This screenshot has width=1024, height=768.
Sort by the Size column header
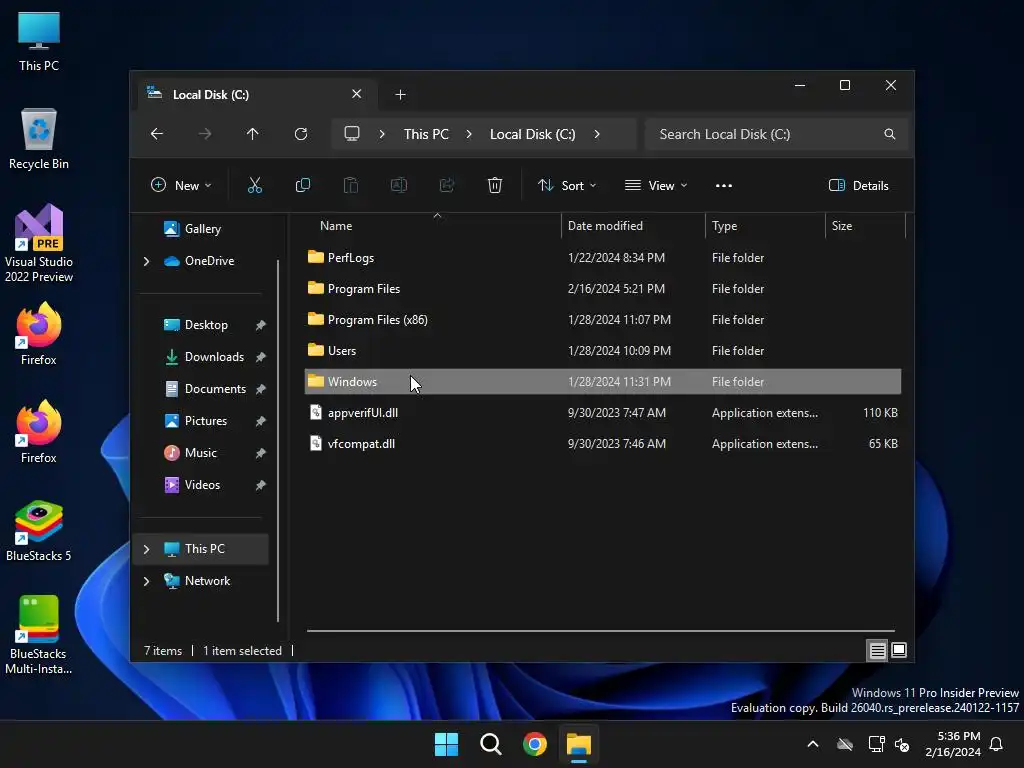point(865,226)
